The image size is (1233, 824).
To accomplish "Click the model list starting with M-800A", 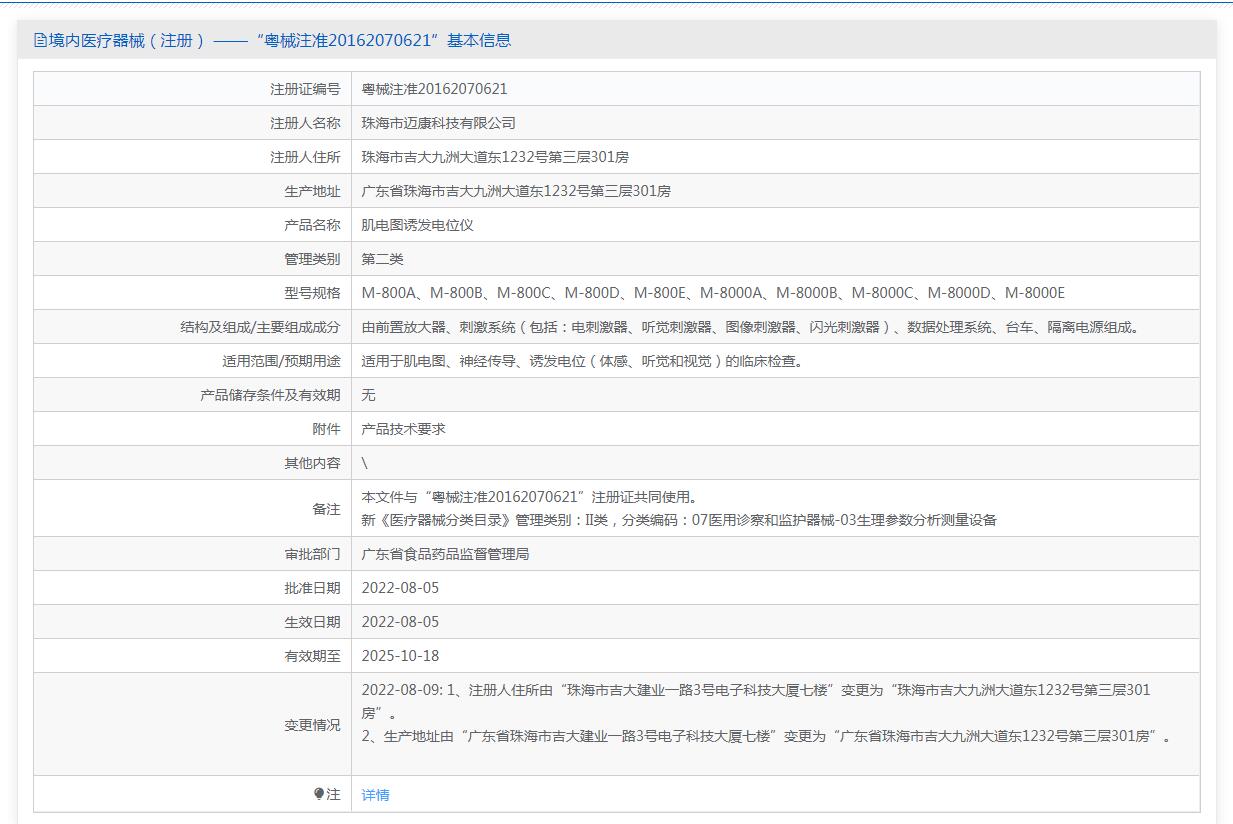I will point(712,293).
